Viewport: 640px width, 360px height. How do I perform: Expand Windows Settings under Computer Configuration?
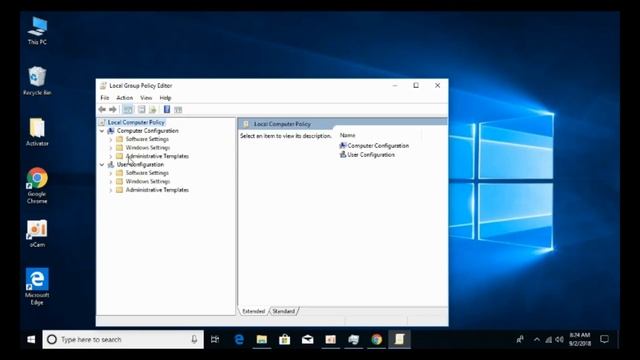(x=111, y=148)
